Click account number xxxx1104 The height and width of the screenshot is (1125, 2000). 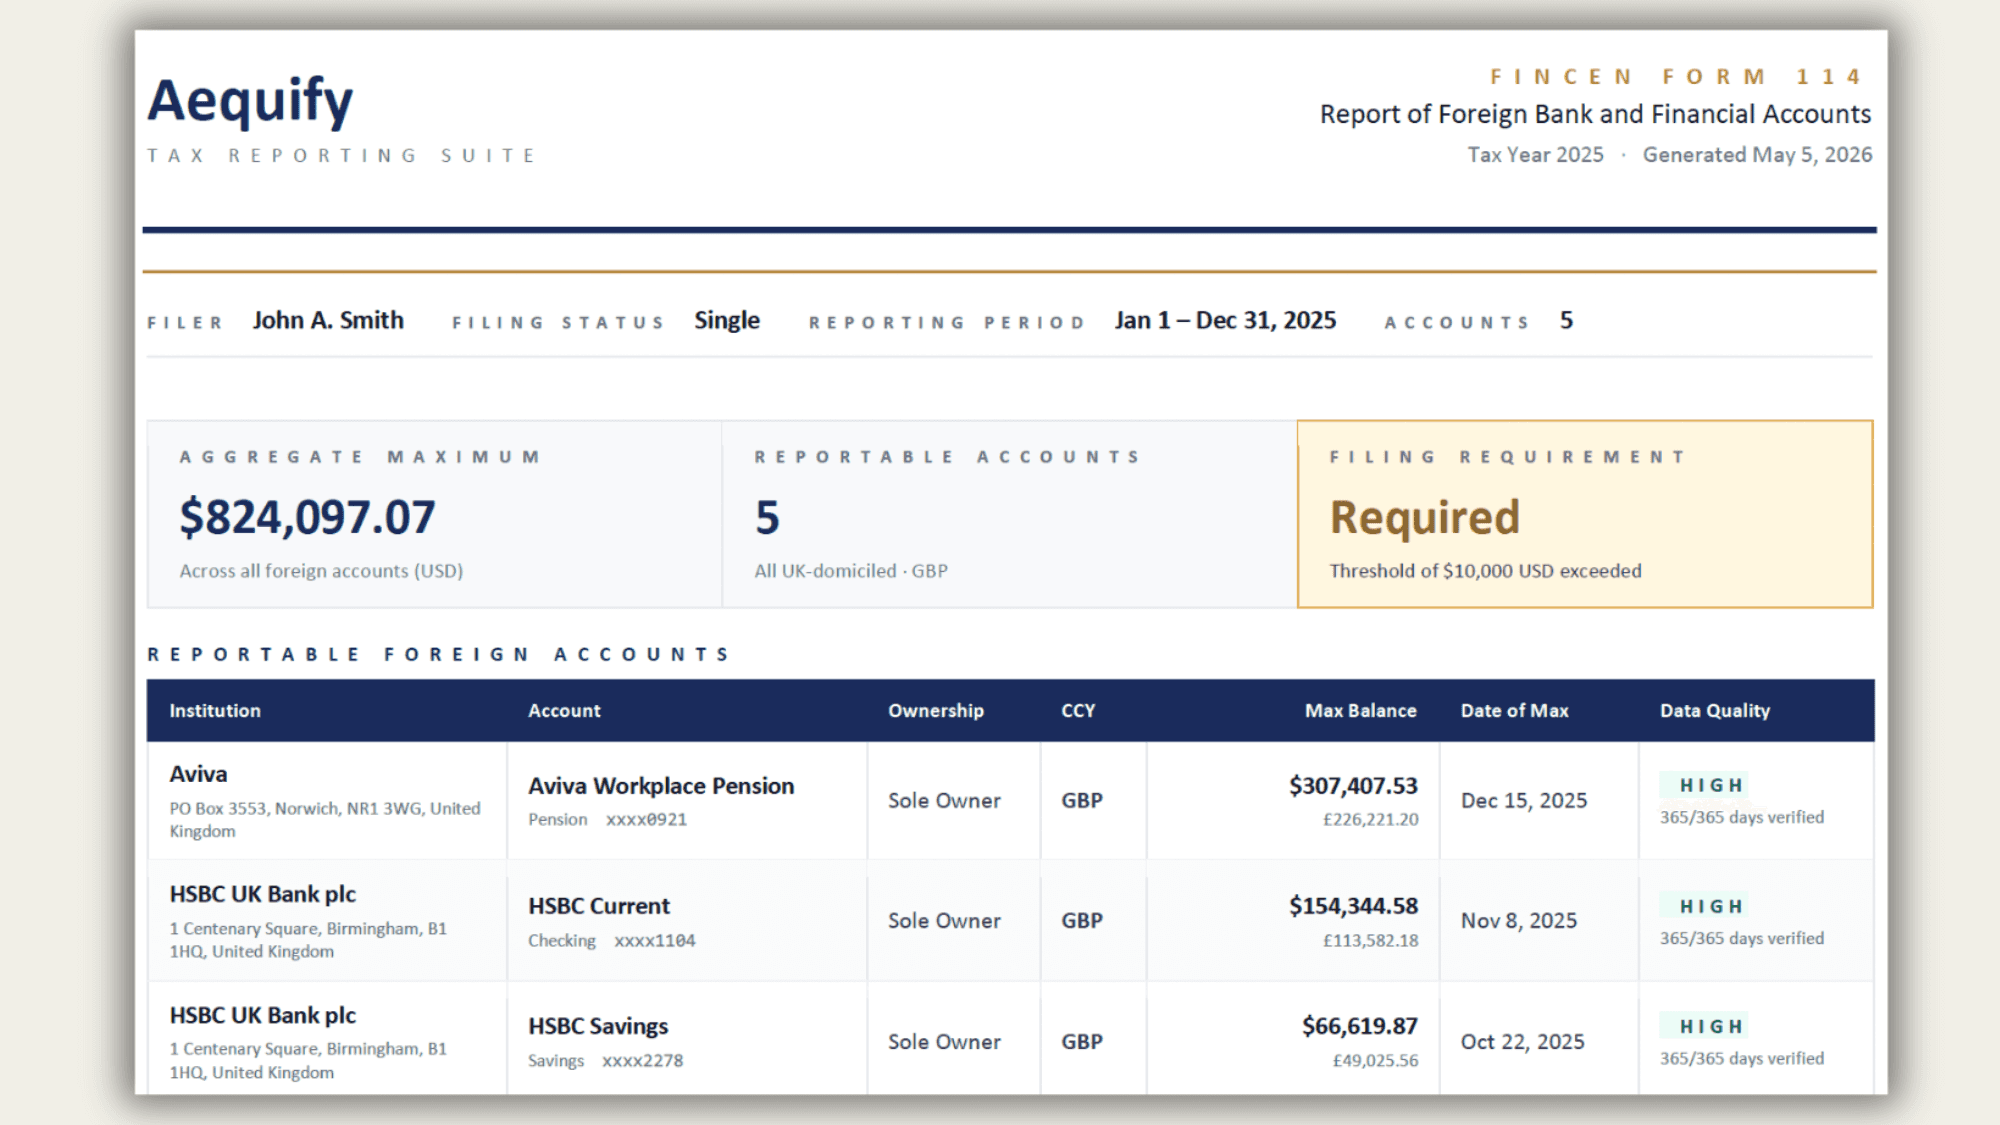(x=654, y=941)
